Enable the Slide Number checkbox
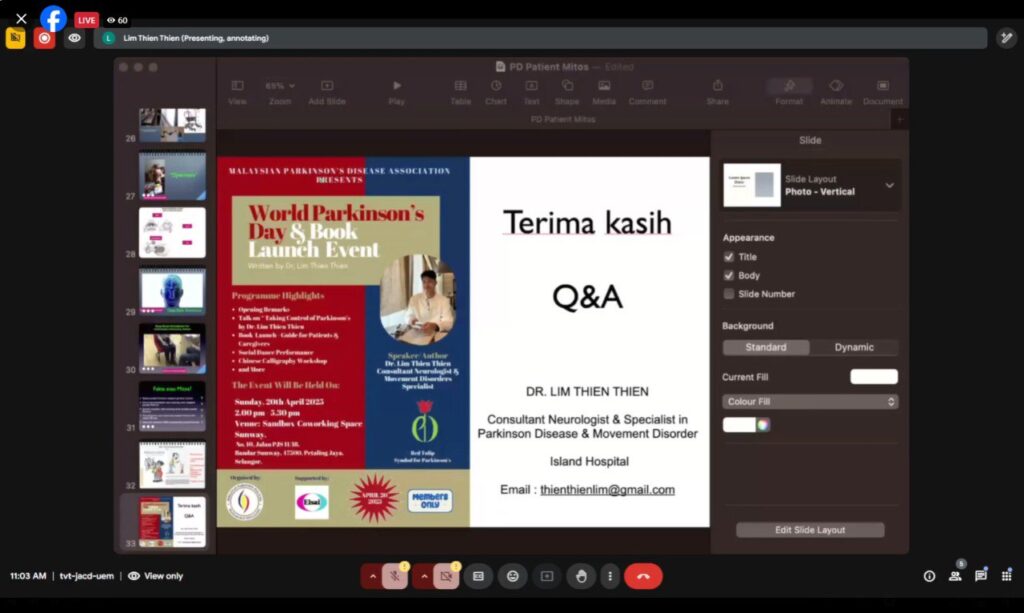This screenshot has height=613, width=1024. coord(729,294)
